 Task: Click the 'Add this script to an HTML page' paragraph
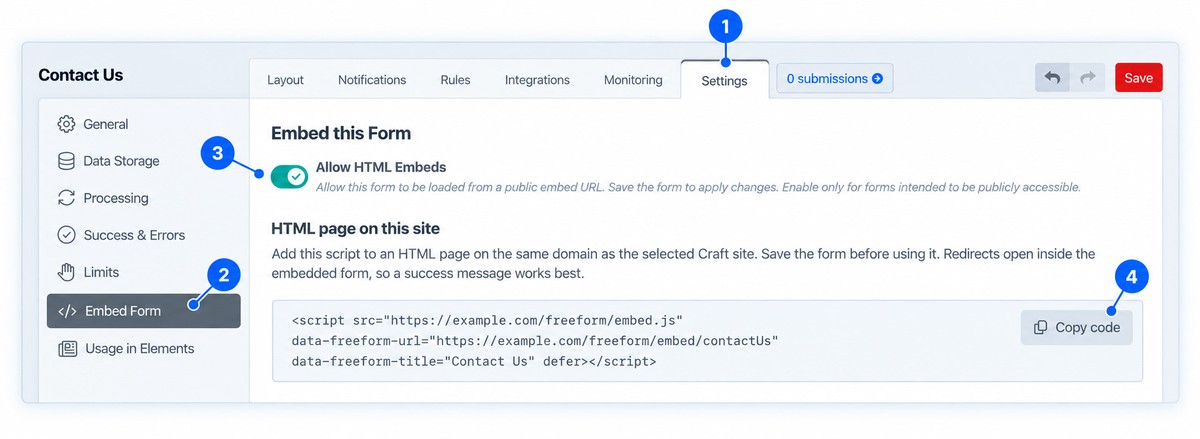683,262
